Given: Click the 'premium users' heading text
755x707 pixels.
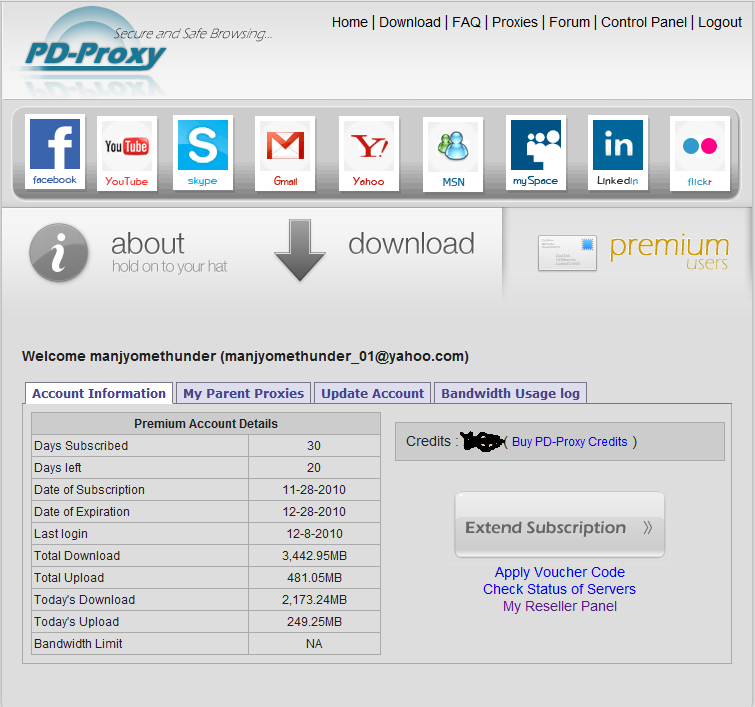Looking at the screenshot, I should [x=670, y=252].
